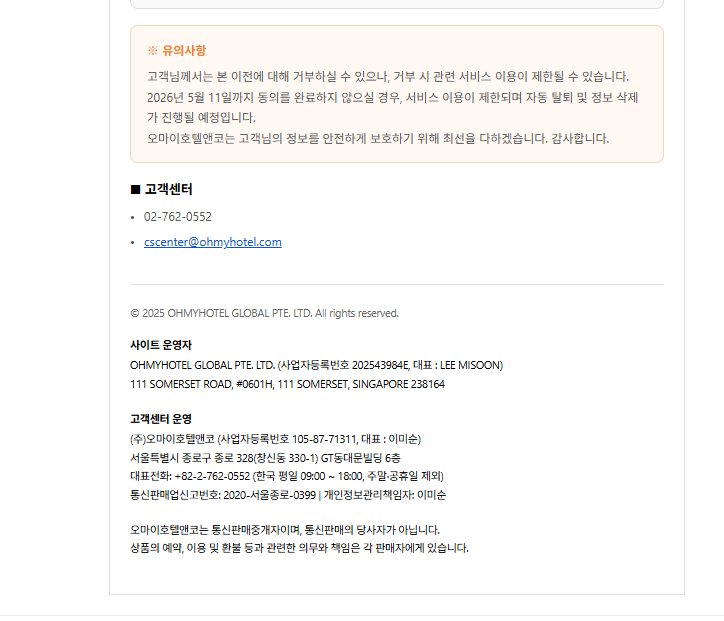Viewport: 724px width, 621px height.
Task: Click the ※ symbol in the notice box
Action: pyautogui.click(x=153, y=50)
